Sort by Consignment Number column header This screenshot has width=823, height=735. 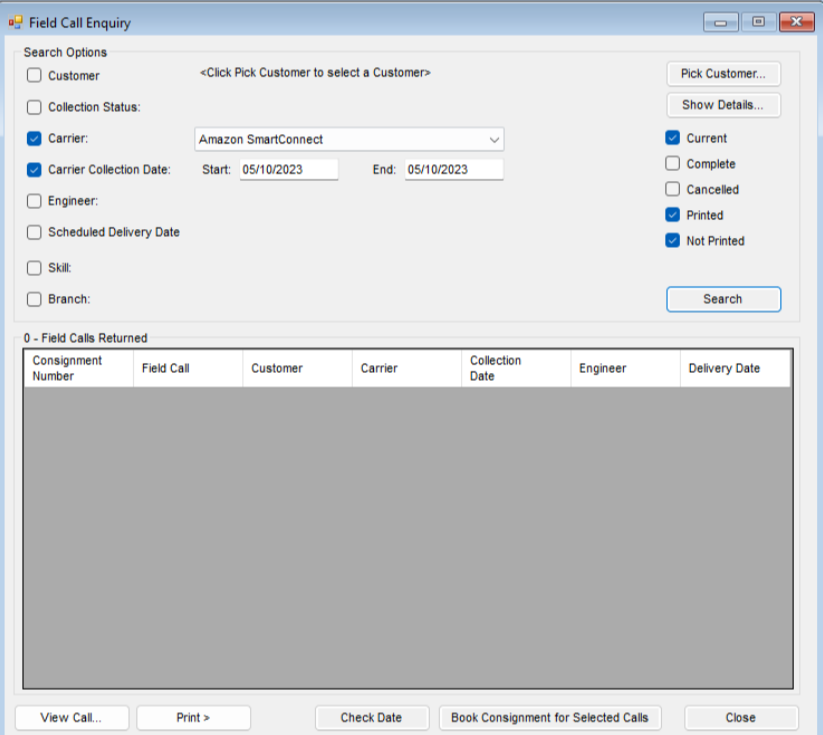tap(78, 368)
